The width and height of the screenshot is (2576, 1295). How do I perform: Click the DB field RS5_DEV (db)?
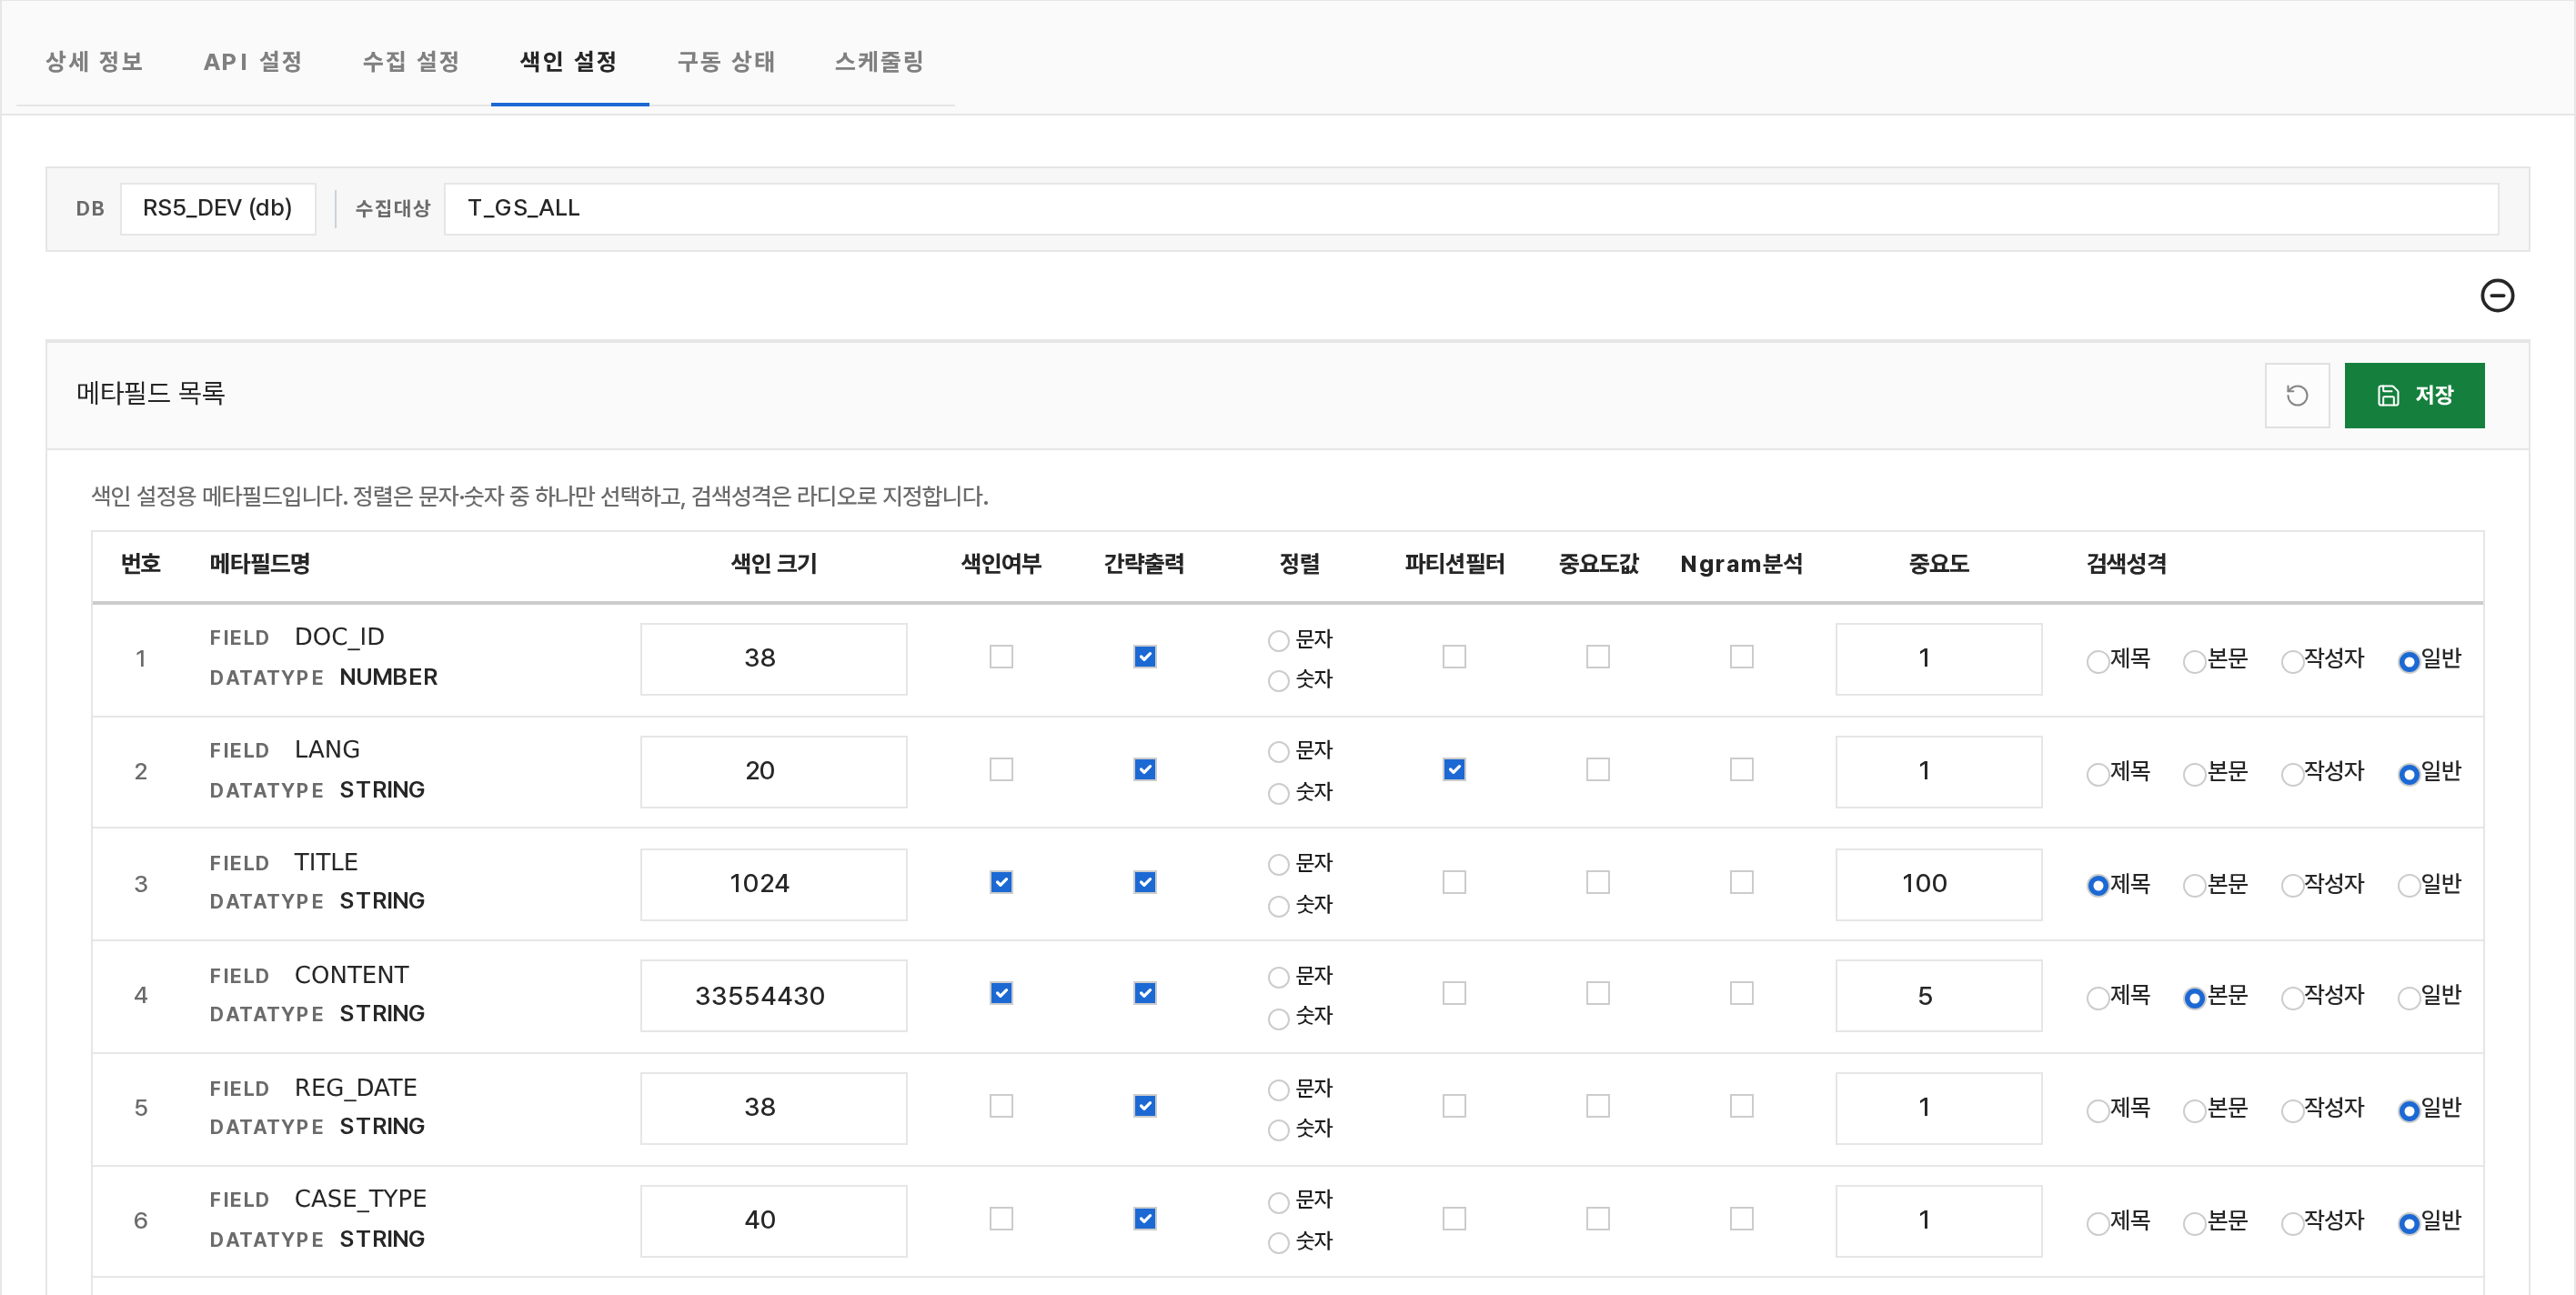point(218,208)
